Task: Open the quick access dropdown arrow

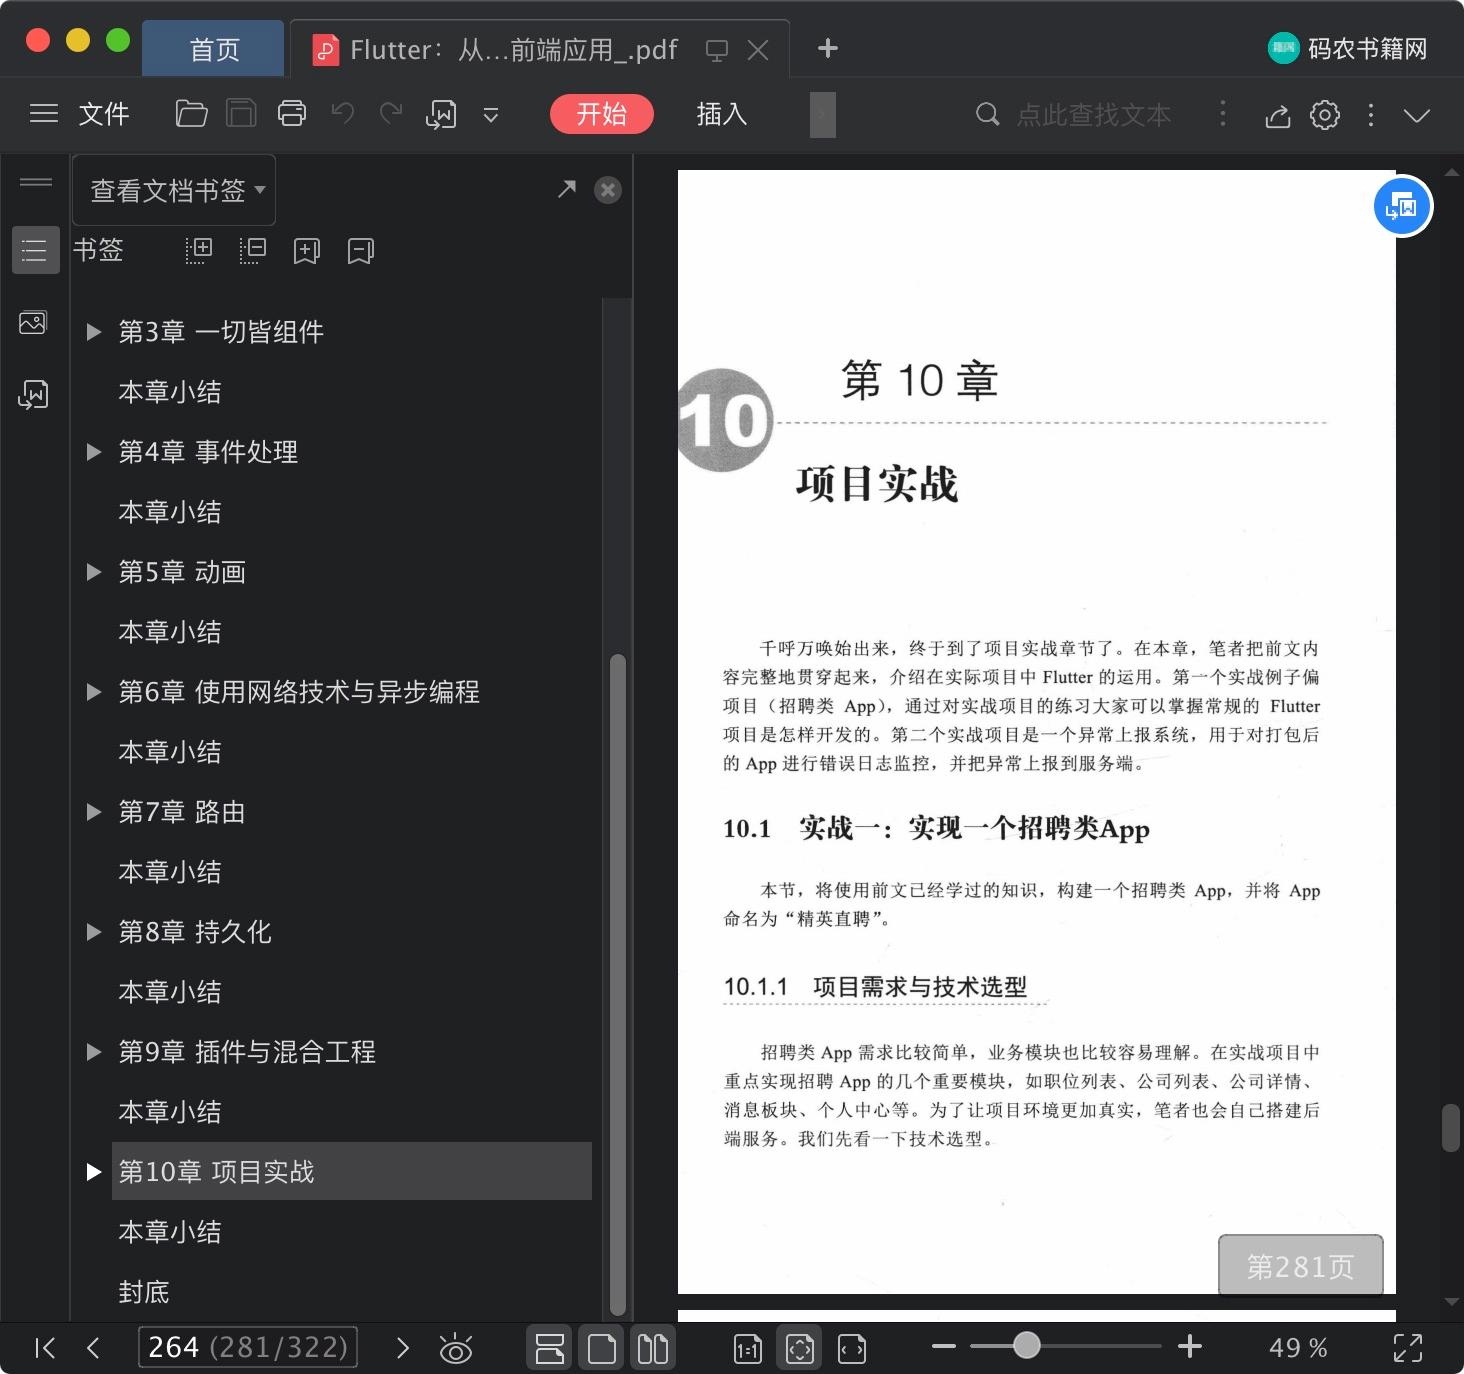Action: 491,115
